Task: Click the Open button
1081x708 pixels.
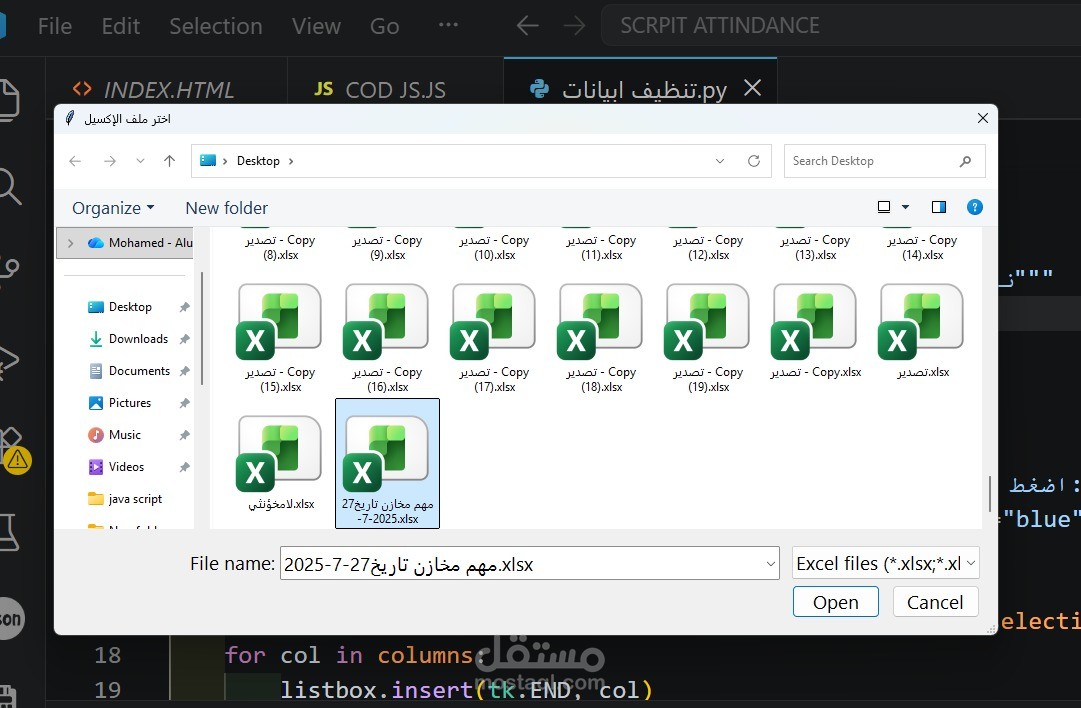Action: (x=836, y=602)
